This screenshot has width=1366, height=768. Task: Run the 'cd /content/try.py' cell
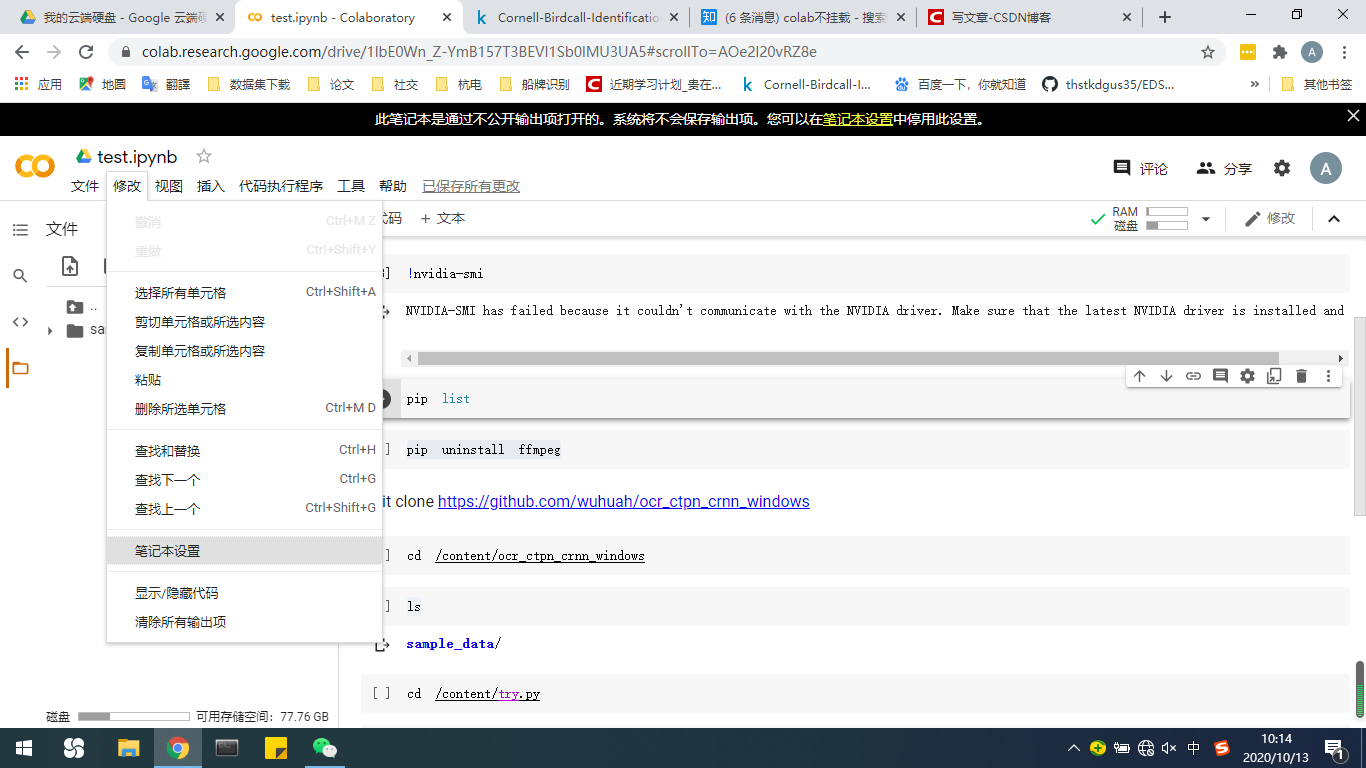pyautogui.click(x=381, y=693)
